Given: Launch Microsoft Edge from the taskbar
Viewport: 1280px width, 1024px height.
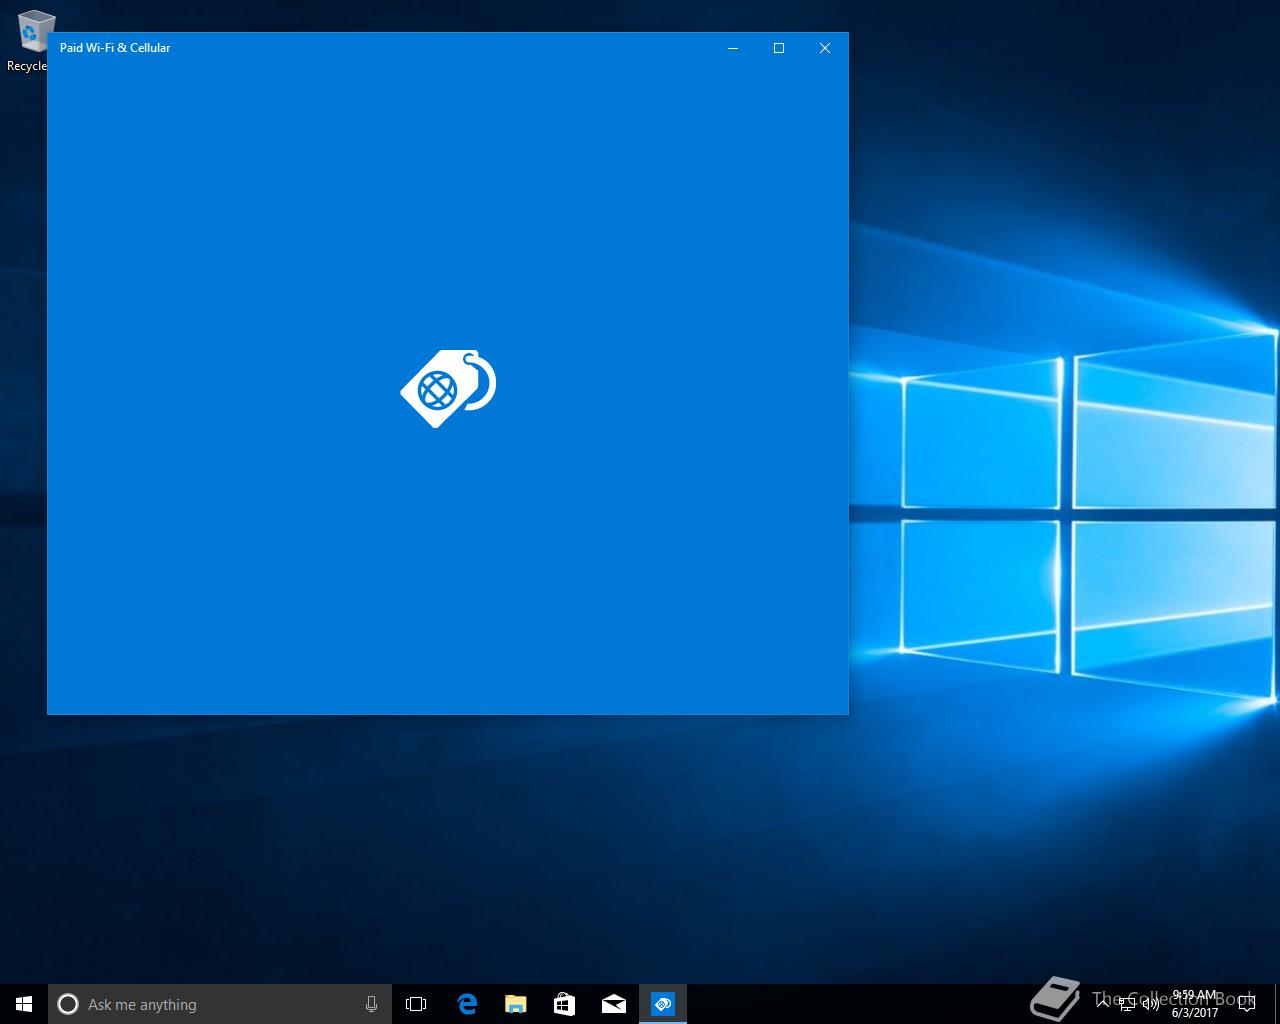Looking at the screenshot, I should (467, 1004).
